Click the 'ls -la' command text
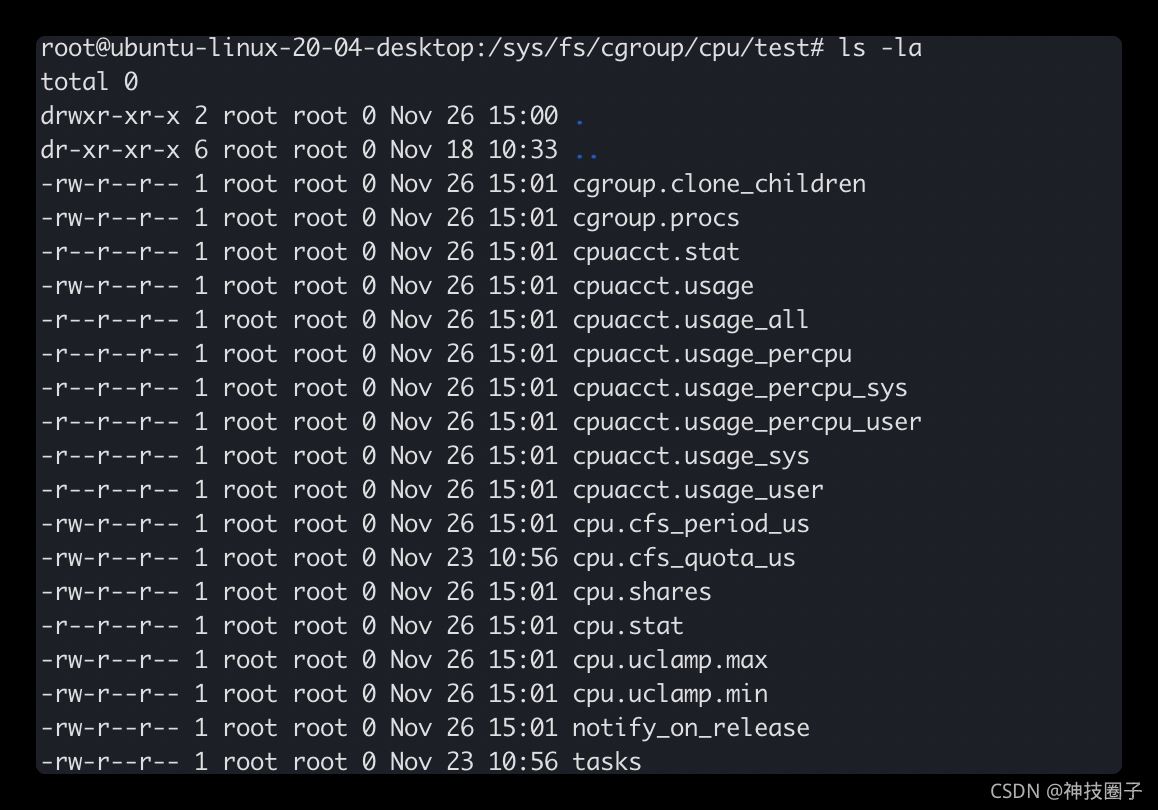 pos(879,48)
